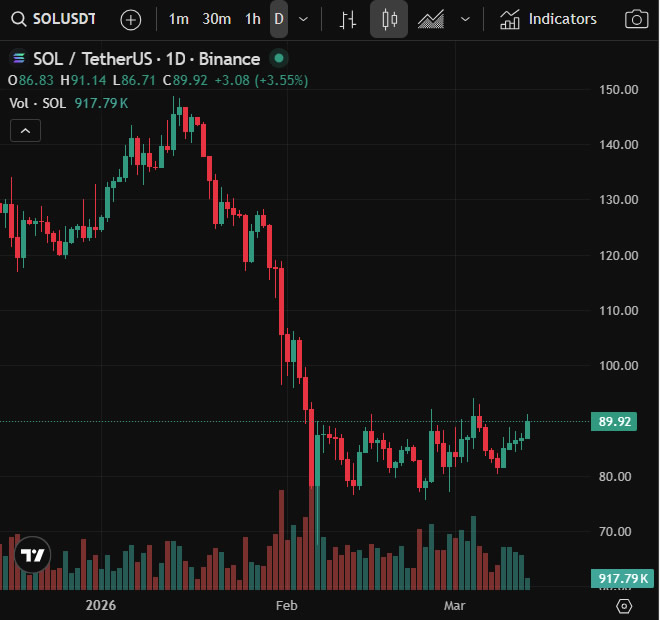Expand the timeframe interval dropdown

304,19
